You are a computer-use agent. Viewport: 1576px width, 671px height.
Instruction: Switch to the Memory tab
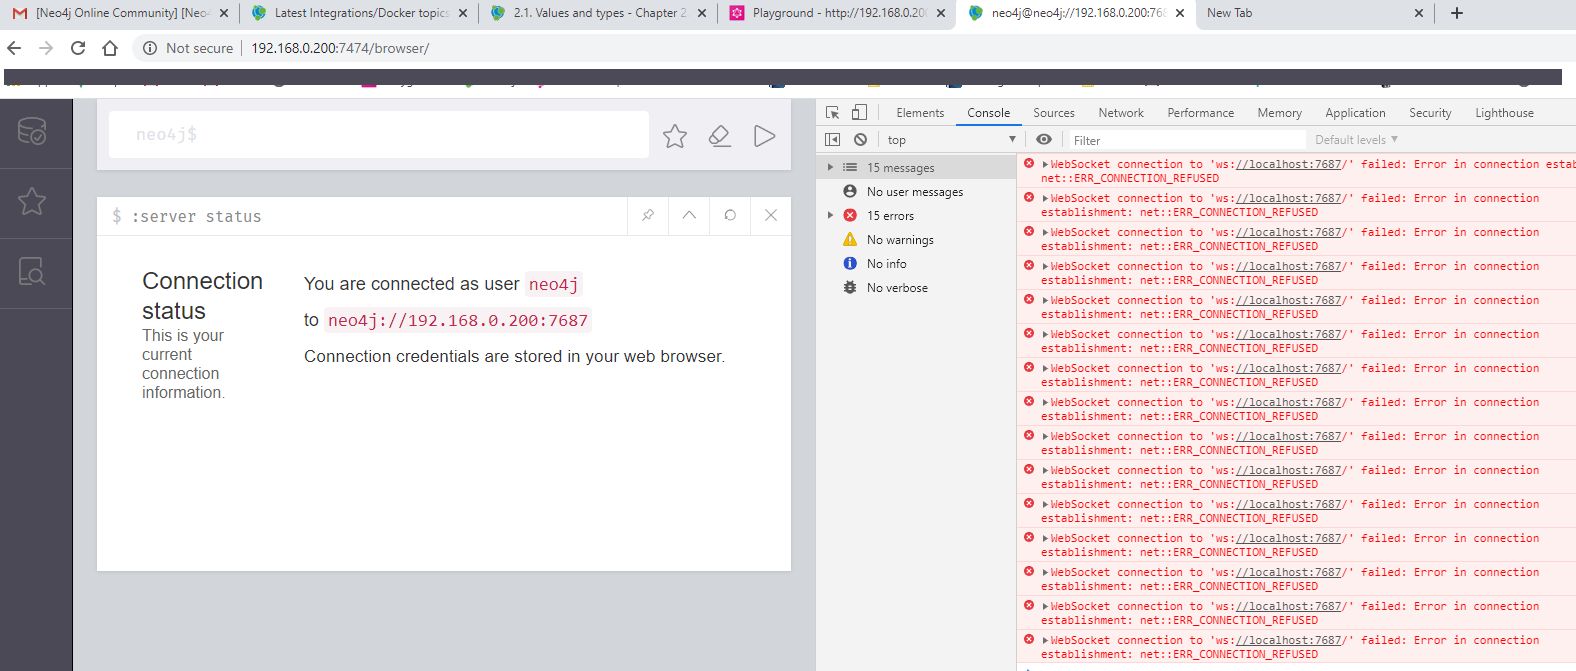pos(1280,113)
